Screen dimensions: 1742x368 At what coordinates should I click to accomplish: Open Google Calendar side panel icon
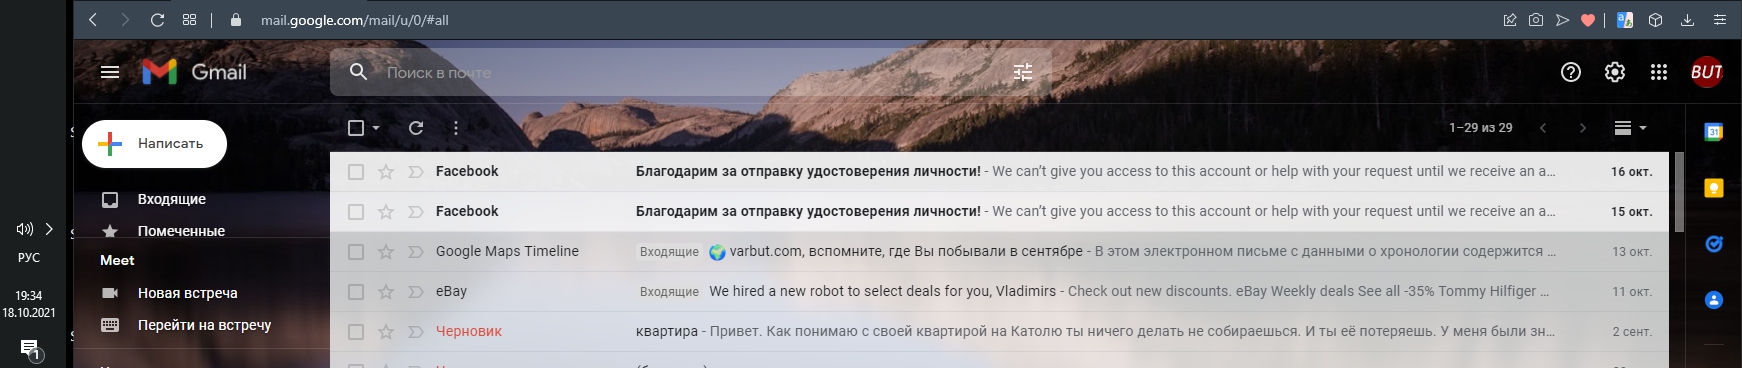click(x=1713, y=131)
